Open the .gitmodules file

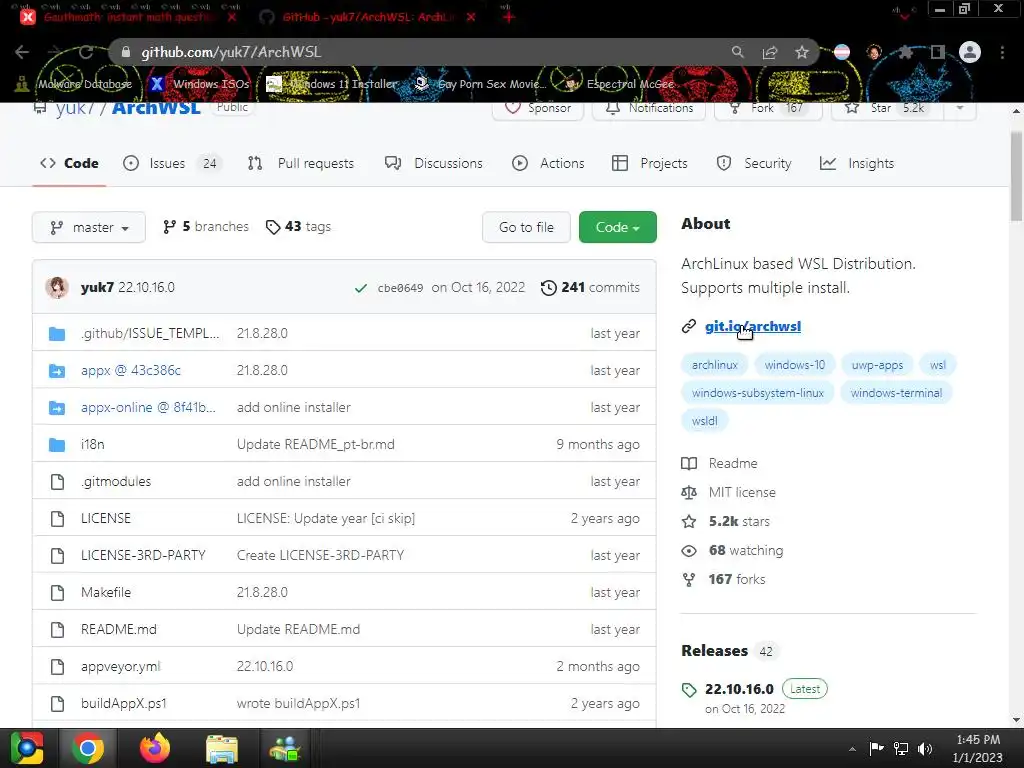[116, 481]
